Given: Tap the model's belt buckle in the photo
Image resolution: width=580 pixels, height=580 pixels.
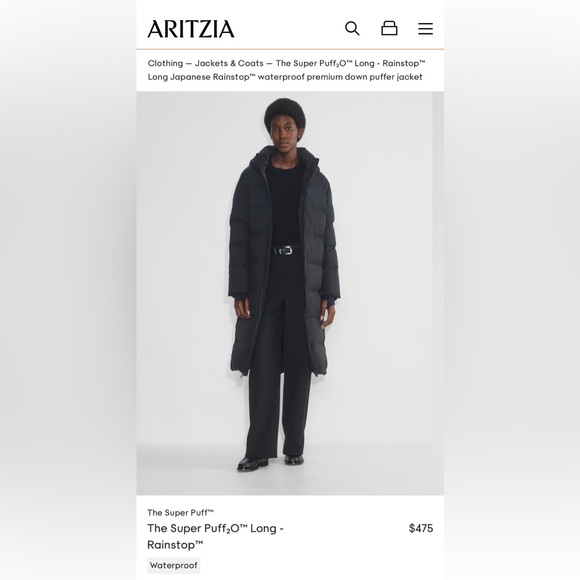Looking at the screenshot, I should coord(284,250).
